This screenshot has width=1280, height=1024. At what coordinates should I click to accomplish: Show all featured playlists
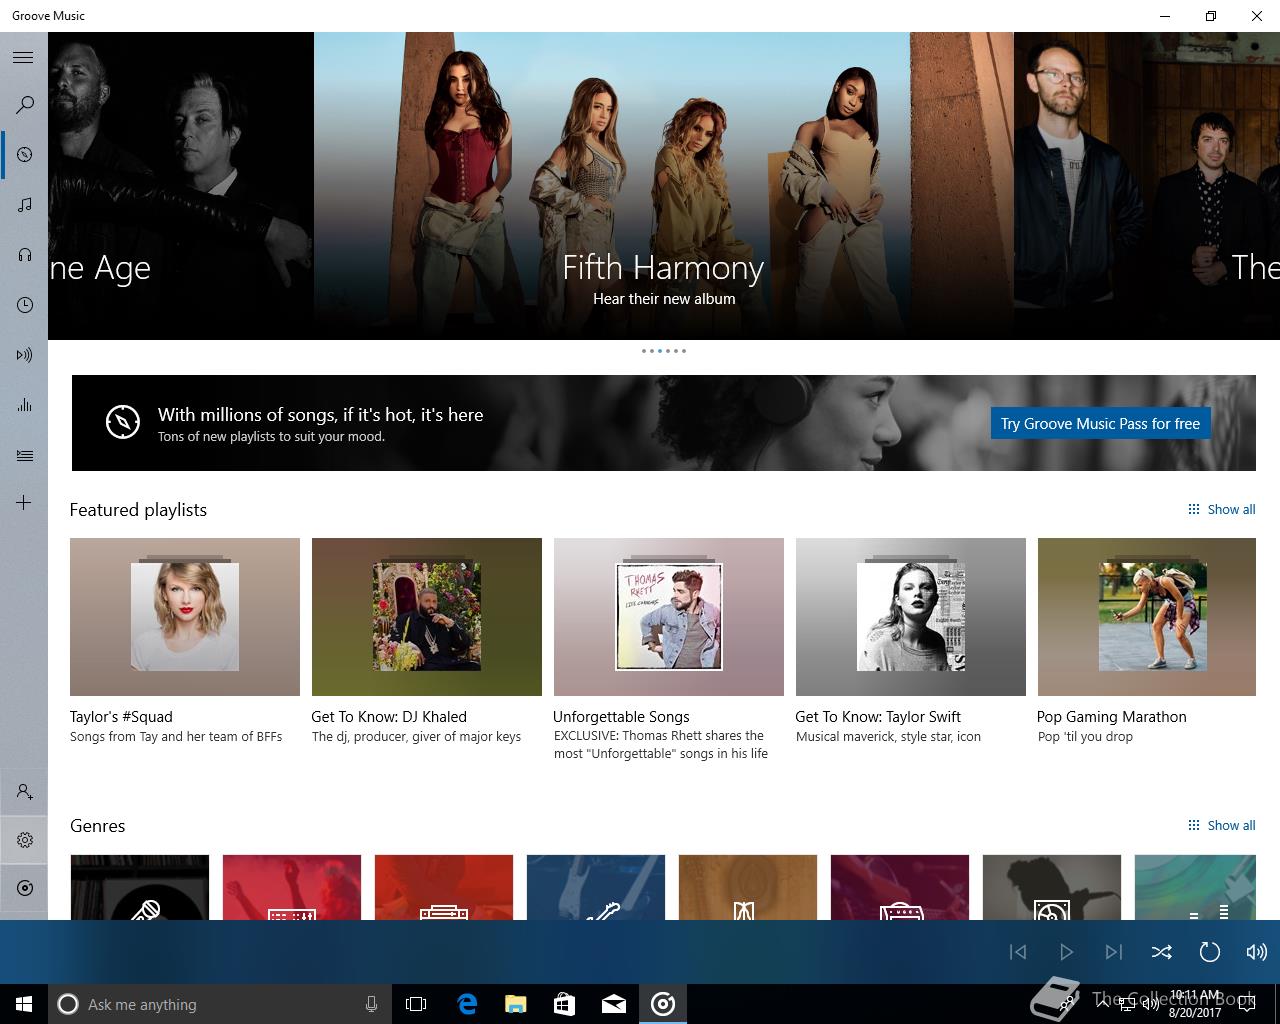point(1221,509)
